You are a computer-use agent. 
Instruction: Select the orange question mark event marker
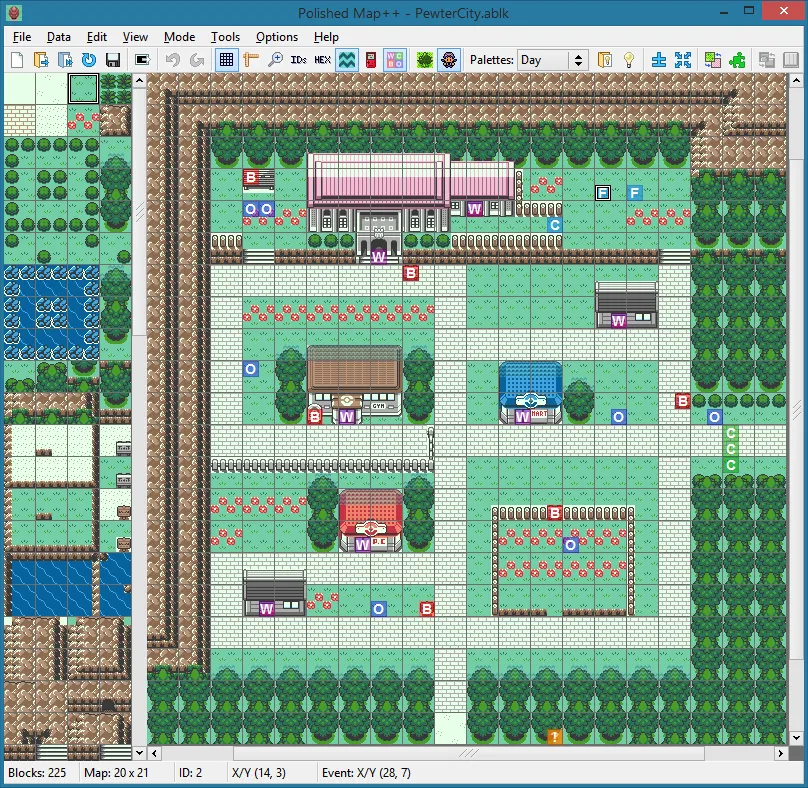coord(554,737)
